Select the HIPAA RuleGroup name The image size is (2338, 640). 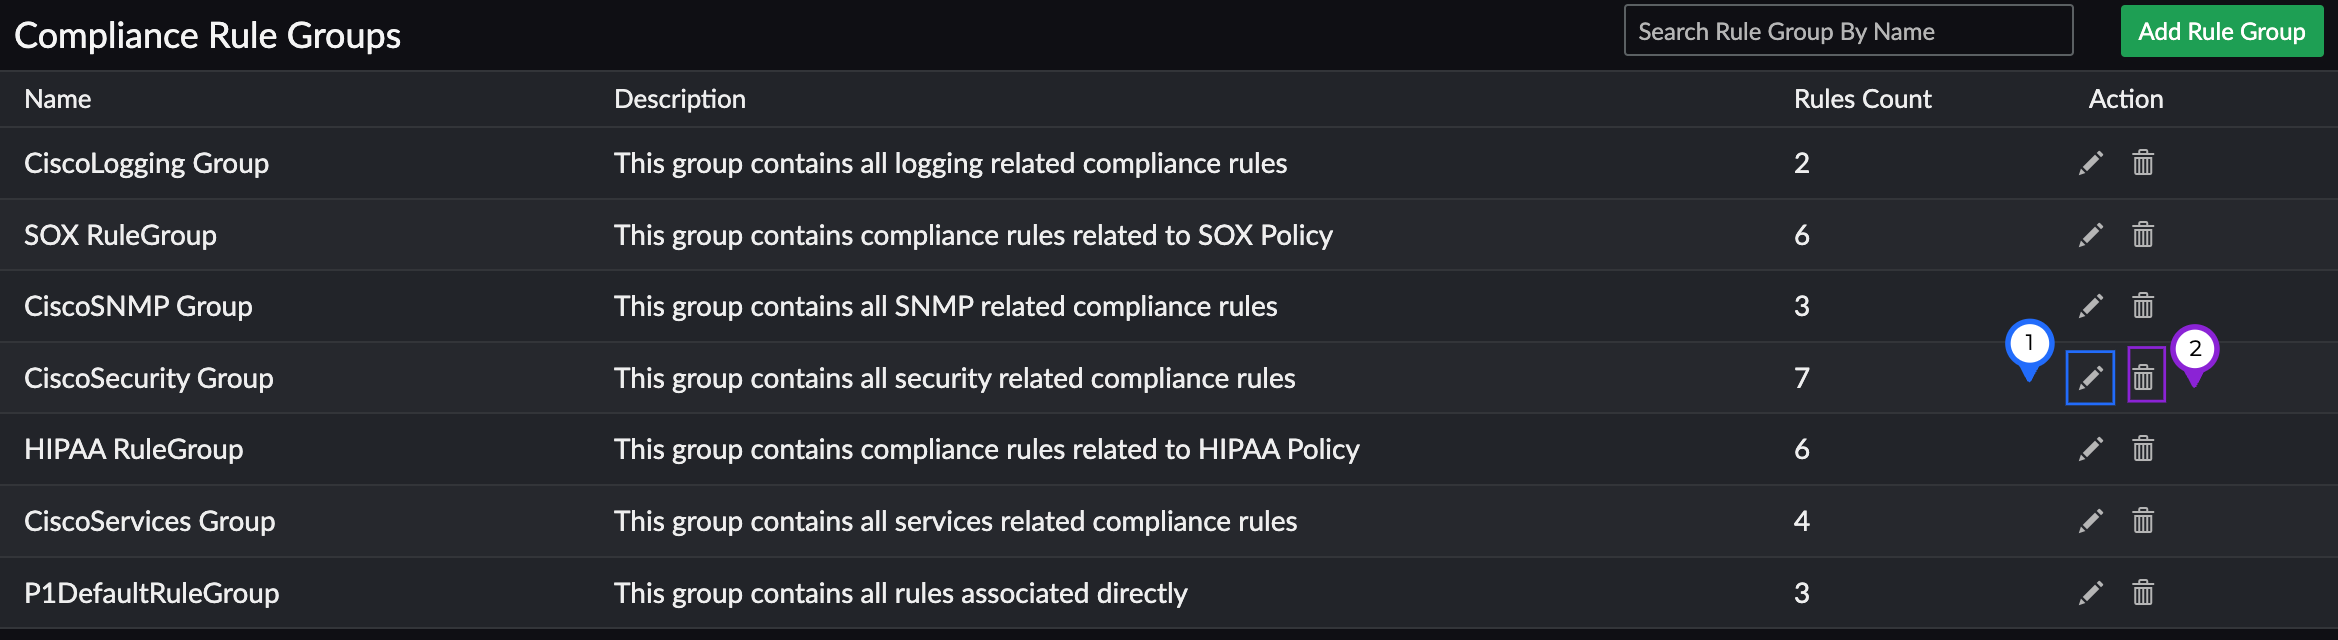(134, 449)
